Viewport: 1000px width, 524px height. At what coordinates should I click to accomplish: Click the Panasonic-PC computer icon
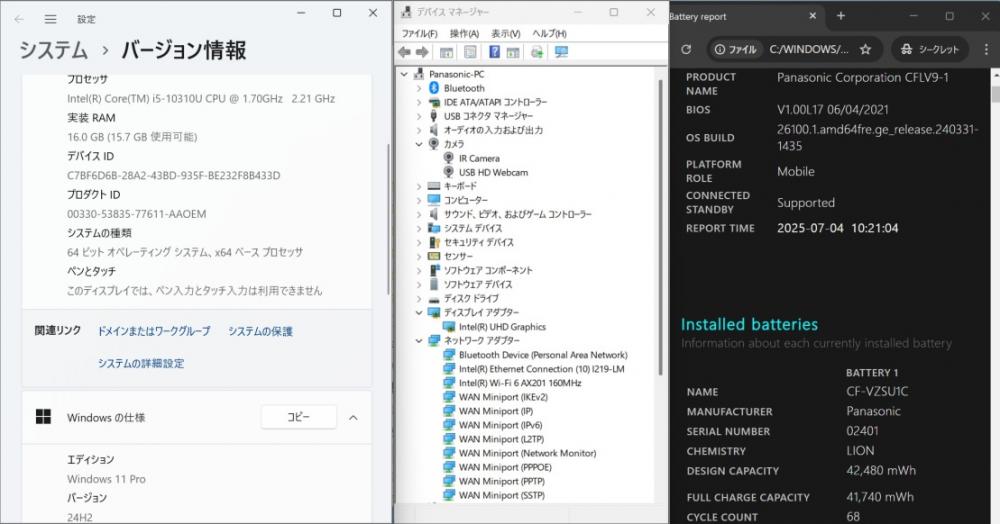[x=419, y=74]
